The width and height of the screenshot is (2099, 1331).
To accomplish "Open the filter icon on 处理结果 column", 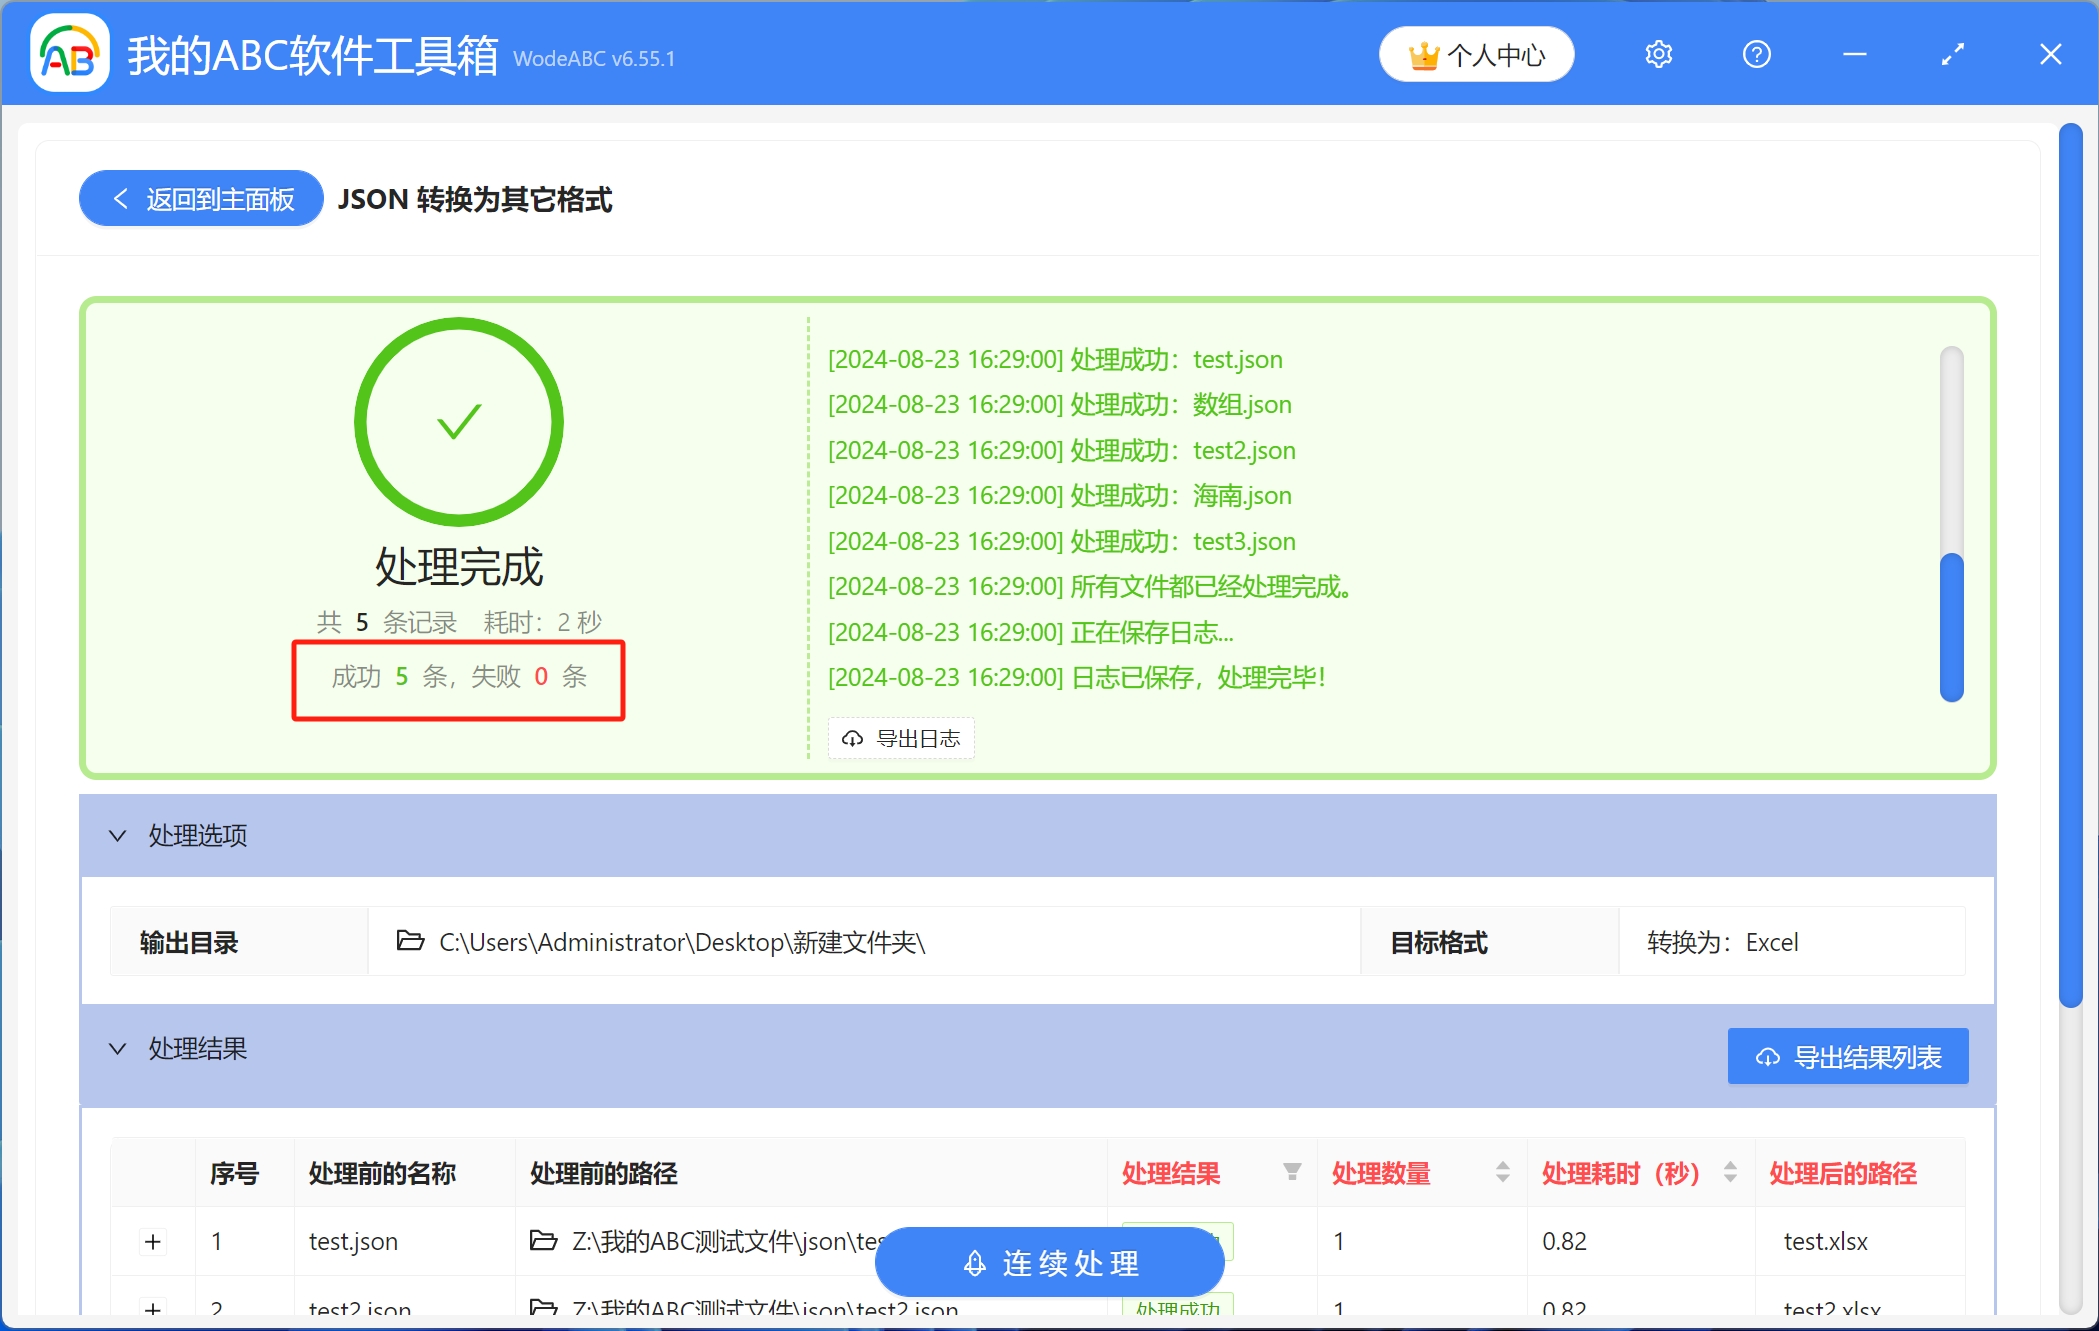I will click(x=1291, y=1172).
